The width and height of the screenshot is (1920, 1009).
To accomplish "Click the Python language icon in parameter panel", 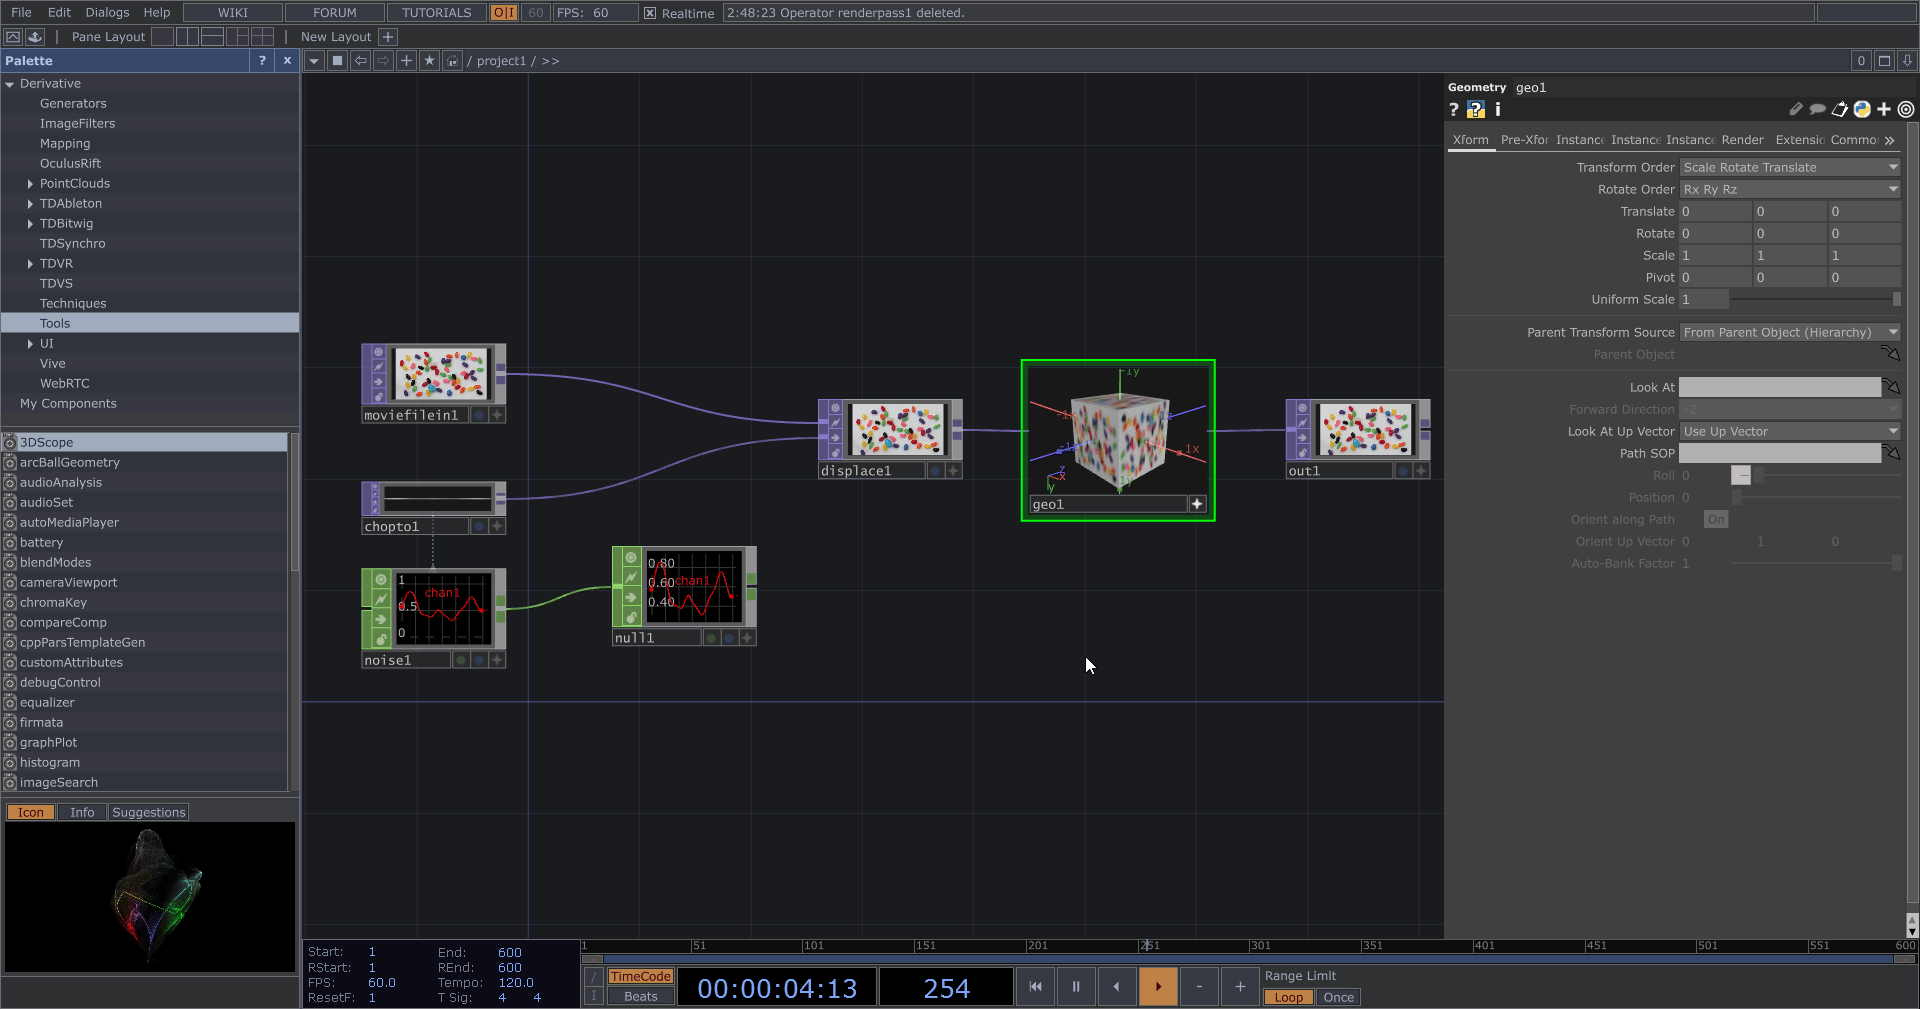I will [1861, 110].
